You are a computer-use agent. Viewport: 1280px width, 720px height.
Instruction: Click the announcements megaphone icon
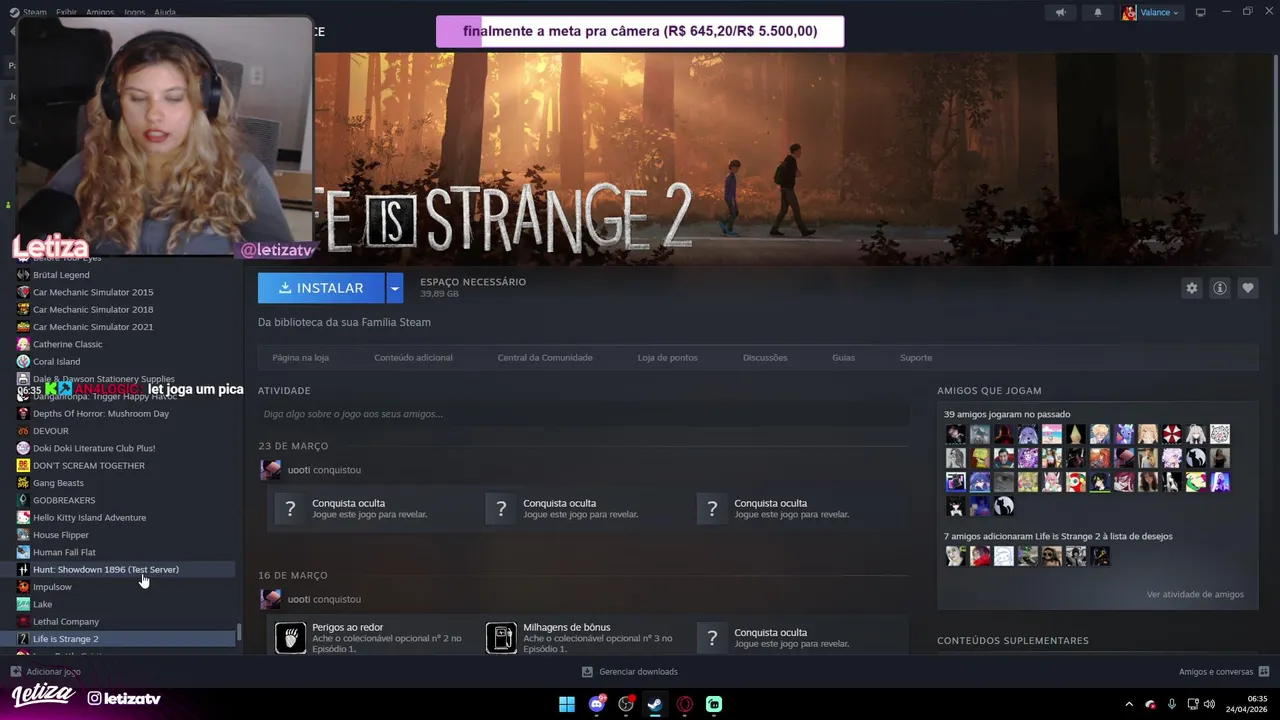tap(1061, 12)
